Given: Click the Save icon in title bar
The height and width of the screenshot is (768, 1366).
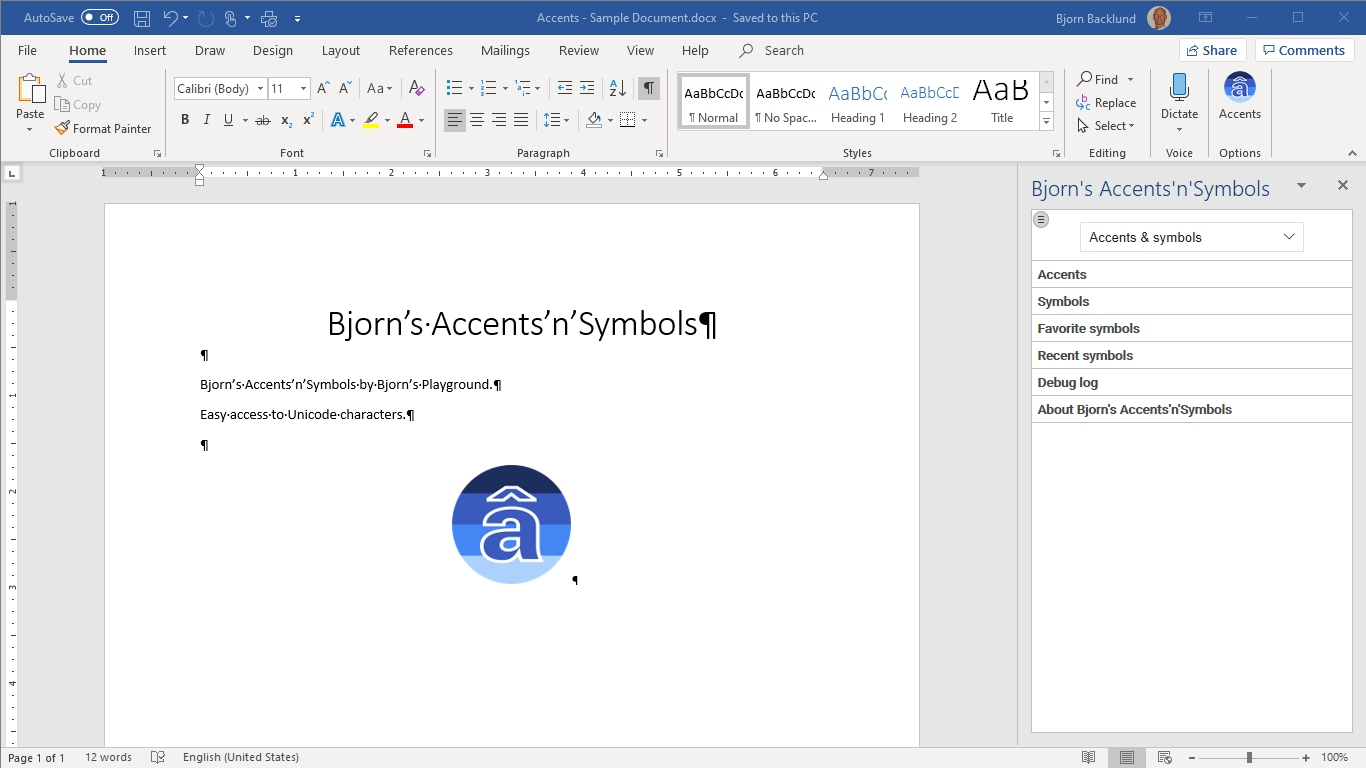Looking at the screenshot, I should pos(142,18).
